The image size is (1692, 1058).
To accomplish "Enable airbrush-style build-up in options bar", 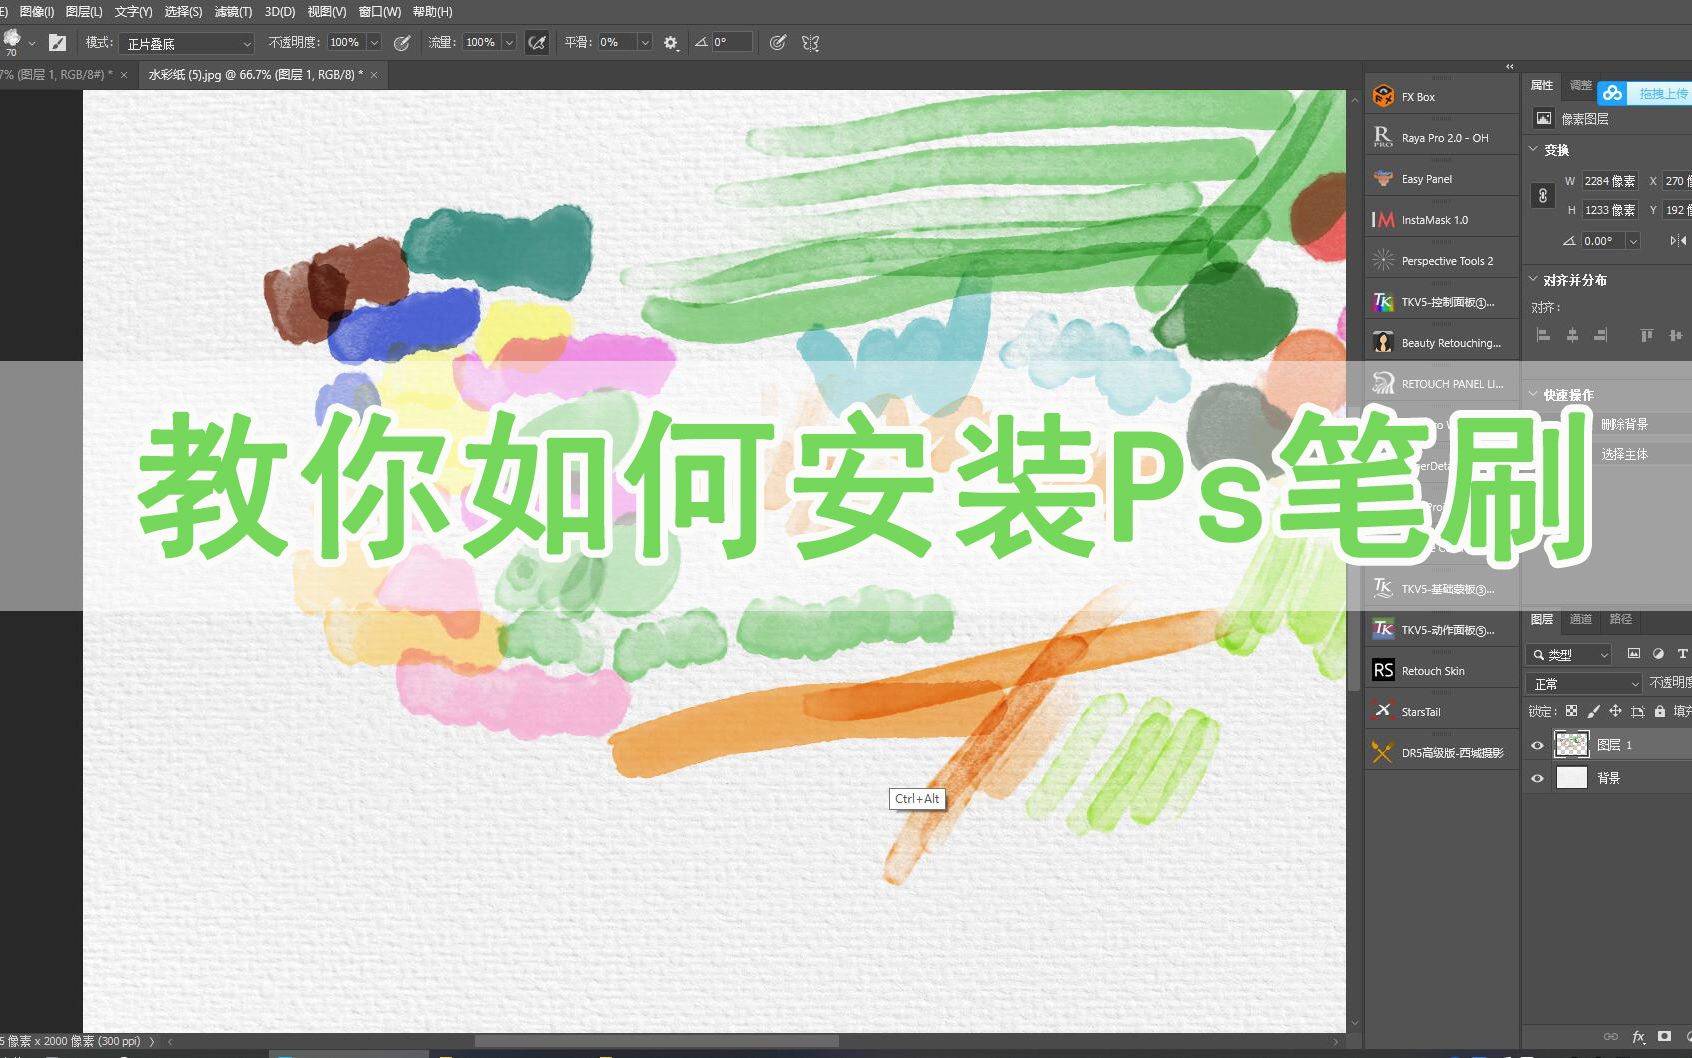I will pos(537,42).
